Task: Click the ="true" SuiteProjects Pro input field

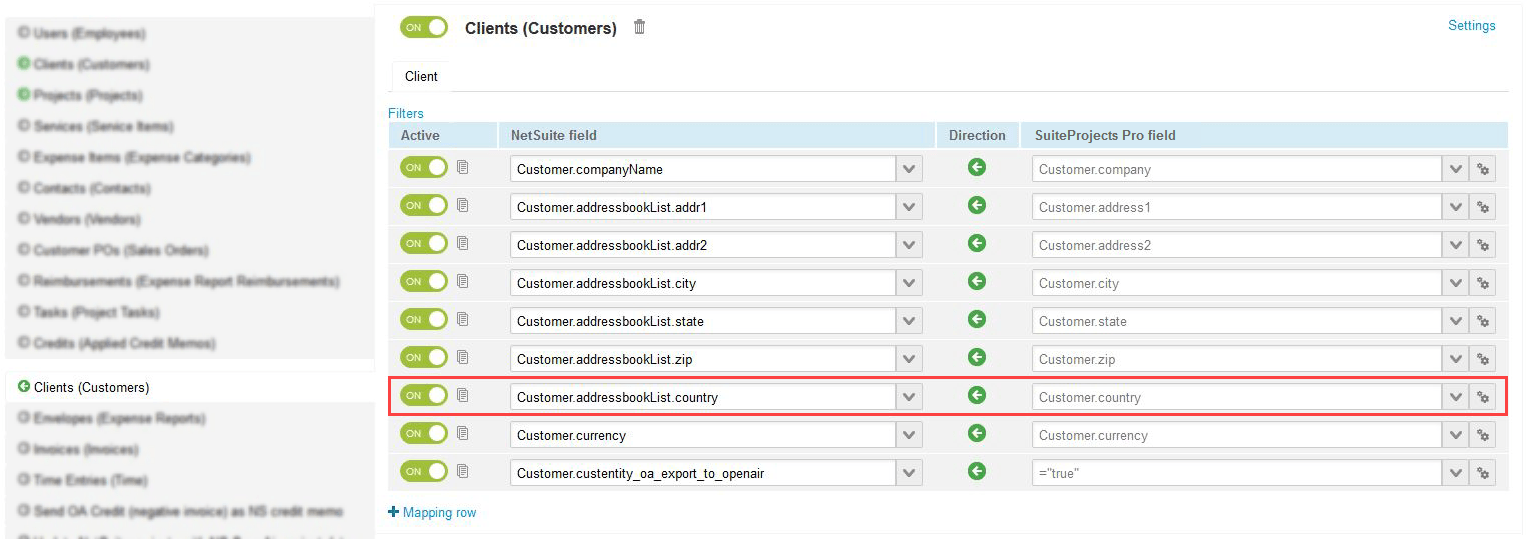Action: [1237, 473]
